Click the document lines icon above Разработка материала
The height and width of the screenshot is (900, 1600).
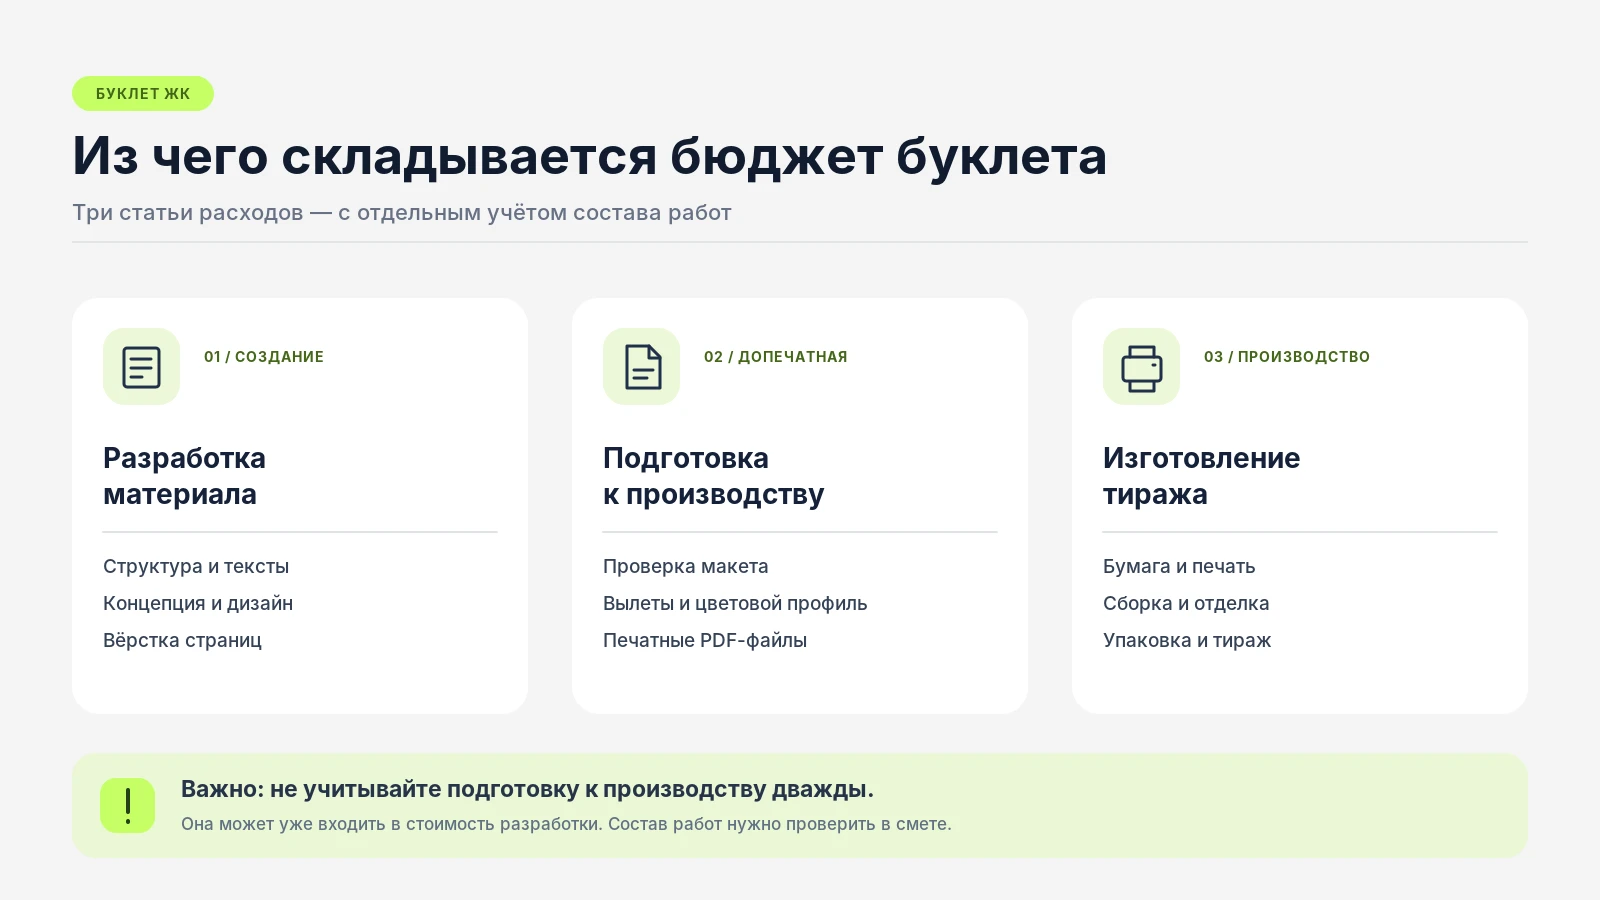click(x=141, y=367)
